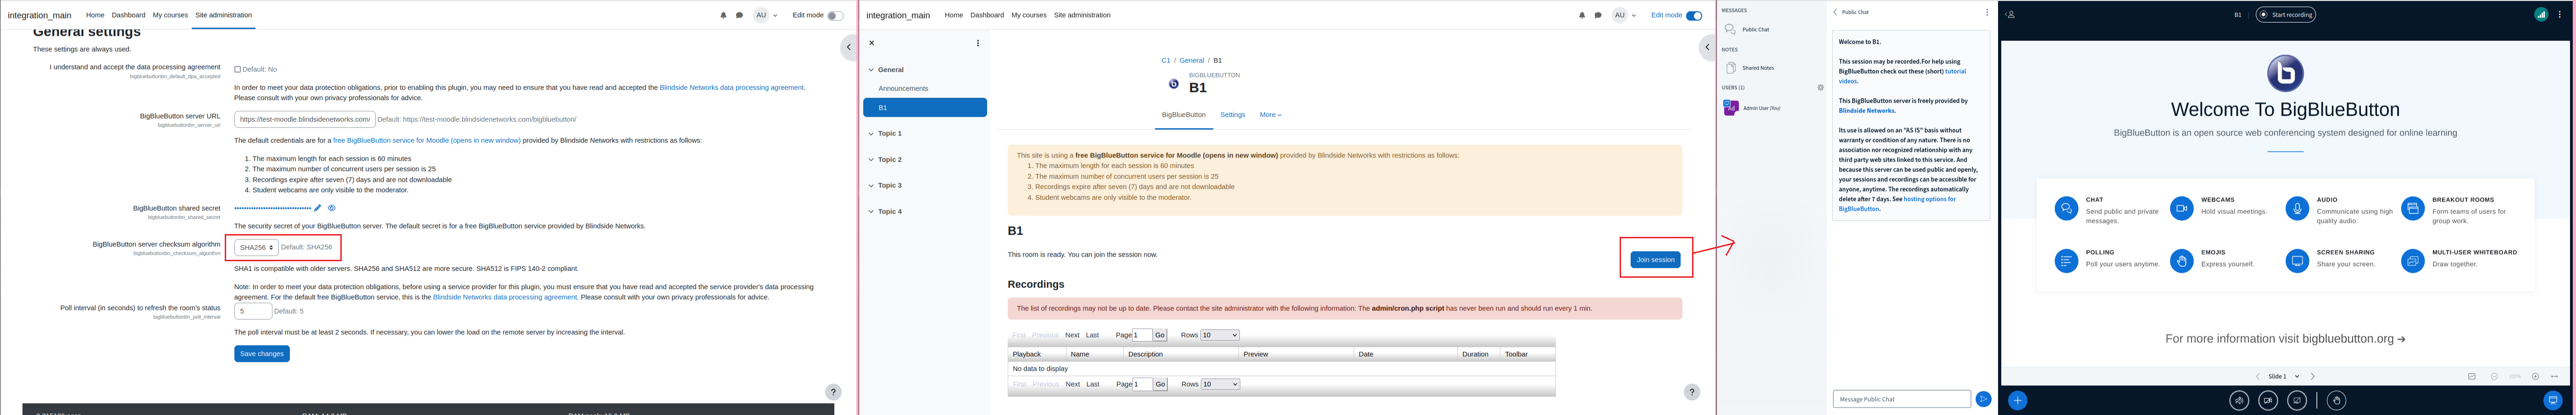This screenshot has height=415, width=2576.
Task: Select Admin User avatar in users list
Action: tap(1730, 108)
